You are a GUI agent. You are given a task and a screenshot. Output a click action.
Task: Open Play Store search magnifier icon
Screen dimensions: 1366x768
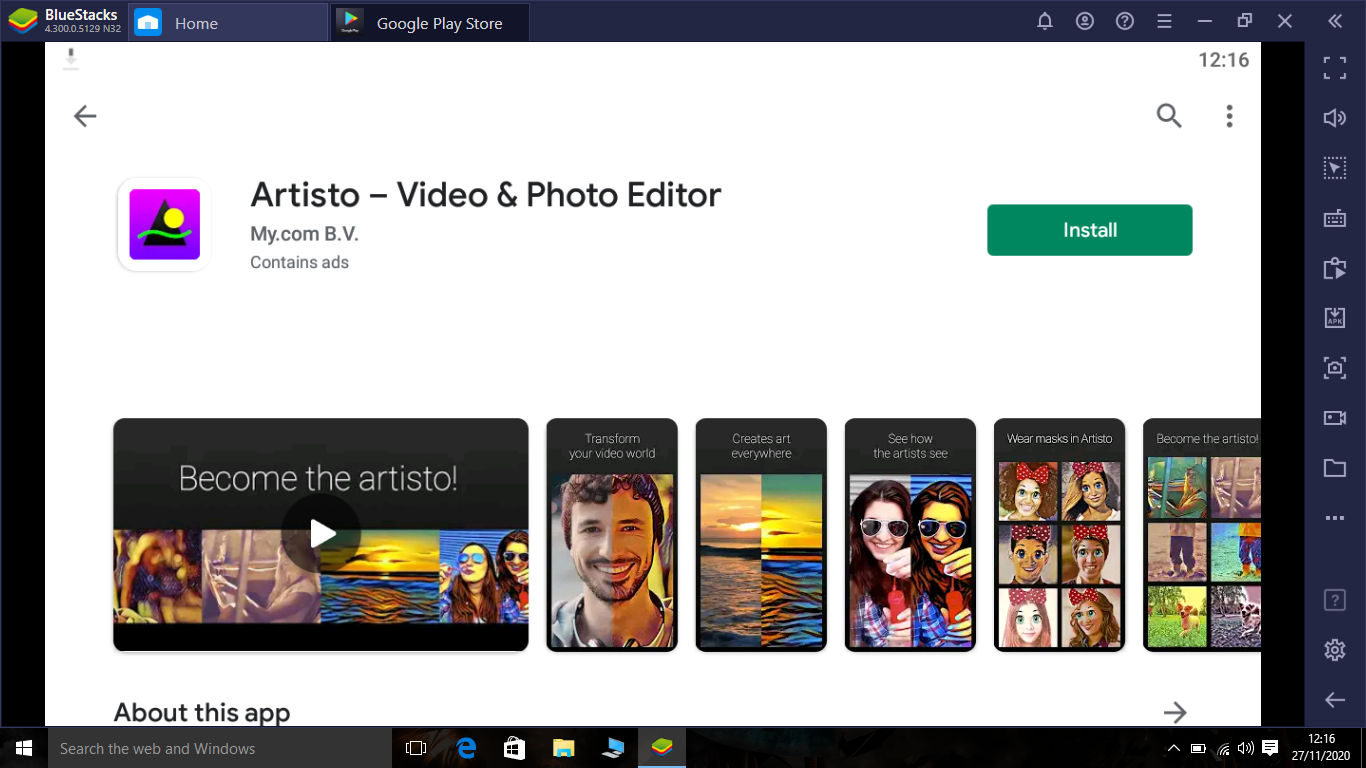pyautogui.click(x=1169, y=116)
